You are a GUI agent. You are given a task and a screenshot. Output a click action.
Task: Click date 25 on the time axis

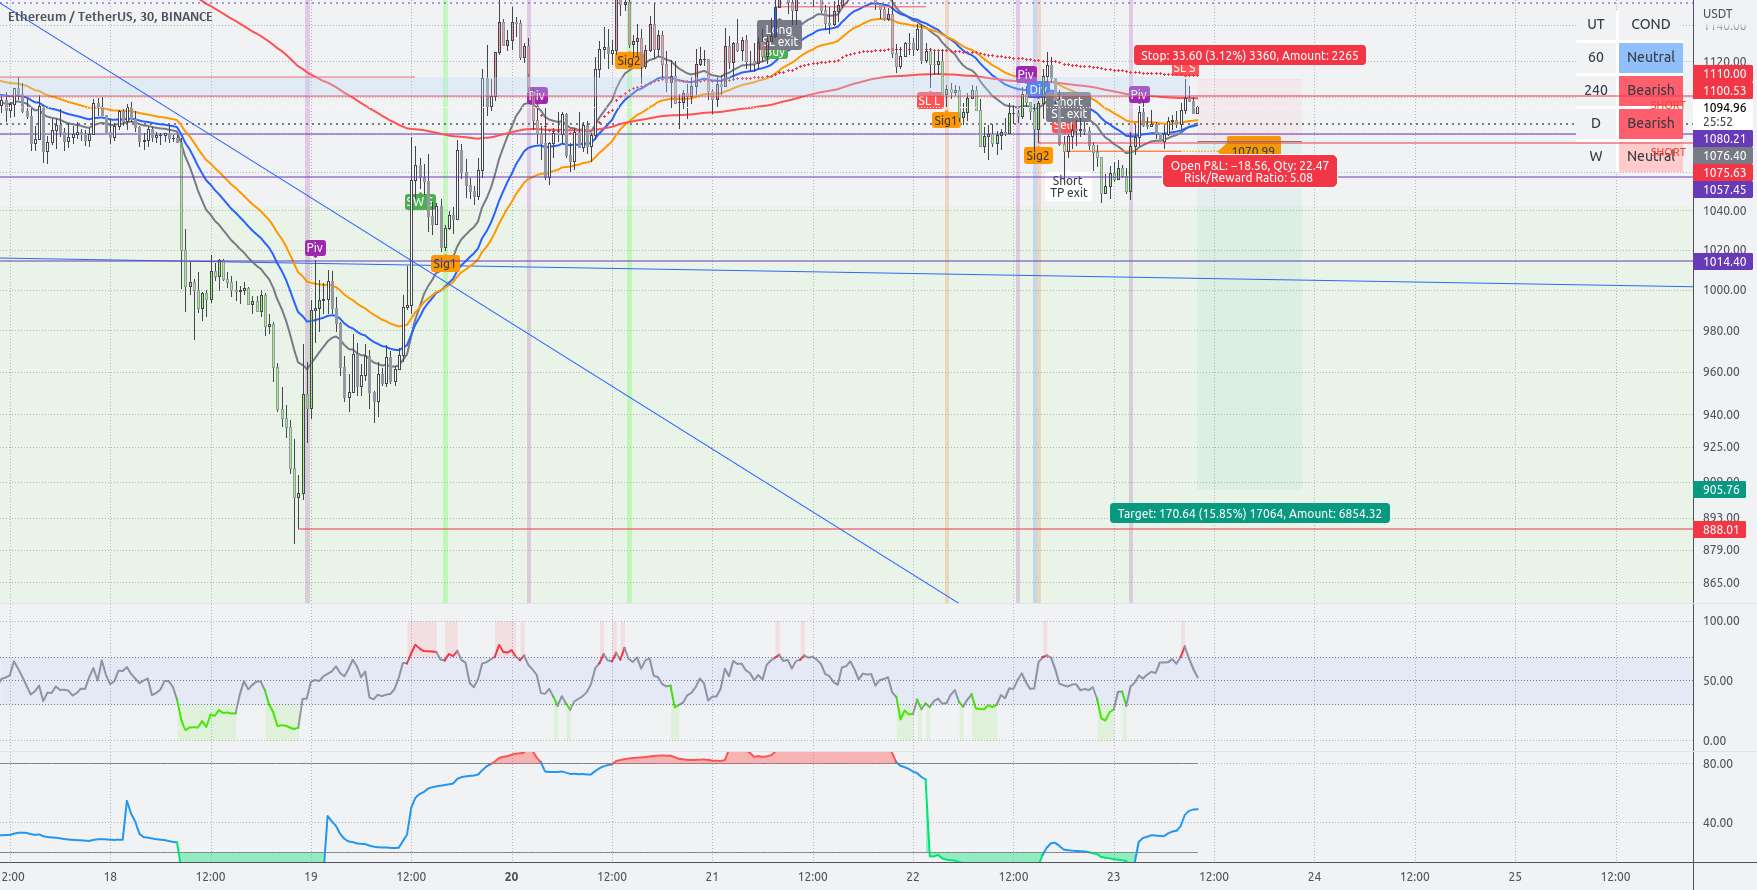click(1515, 877)
